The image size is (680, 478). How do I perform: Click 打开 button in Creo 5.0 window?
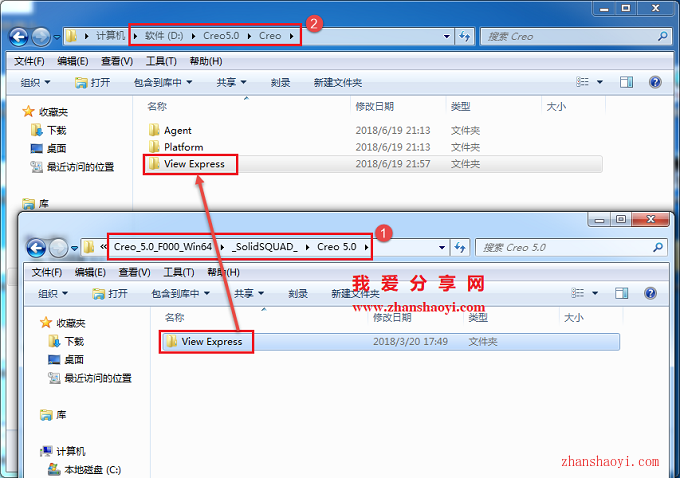[110, 294]
